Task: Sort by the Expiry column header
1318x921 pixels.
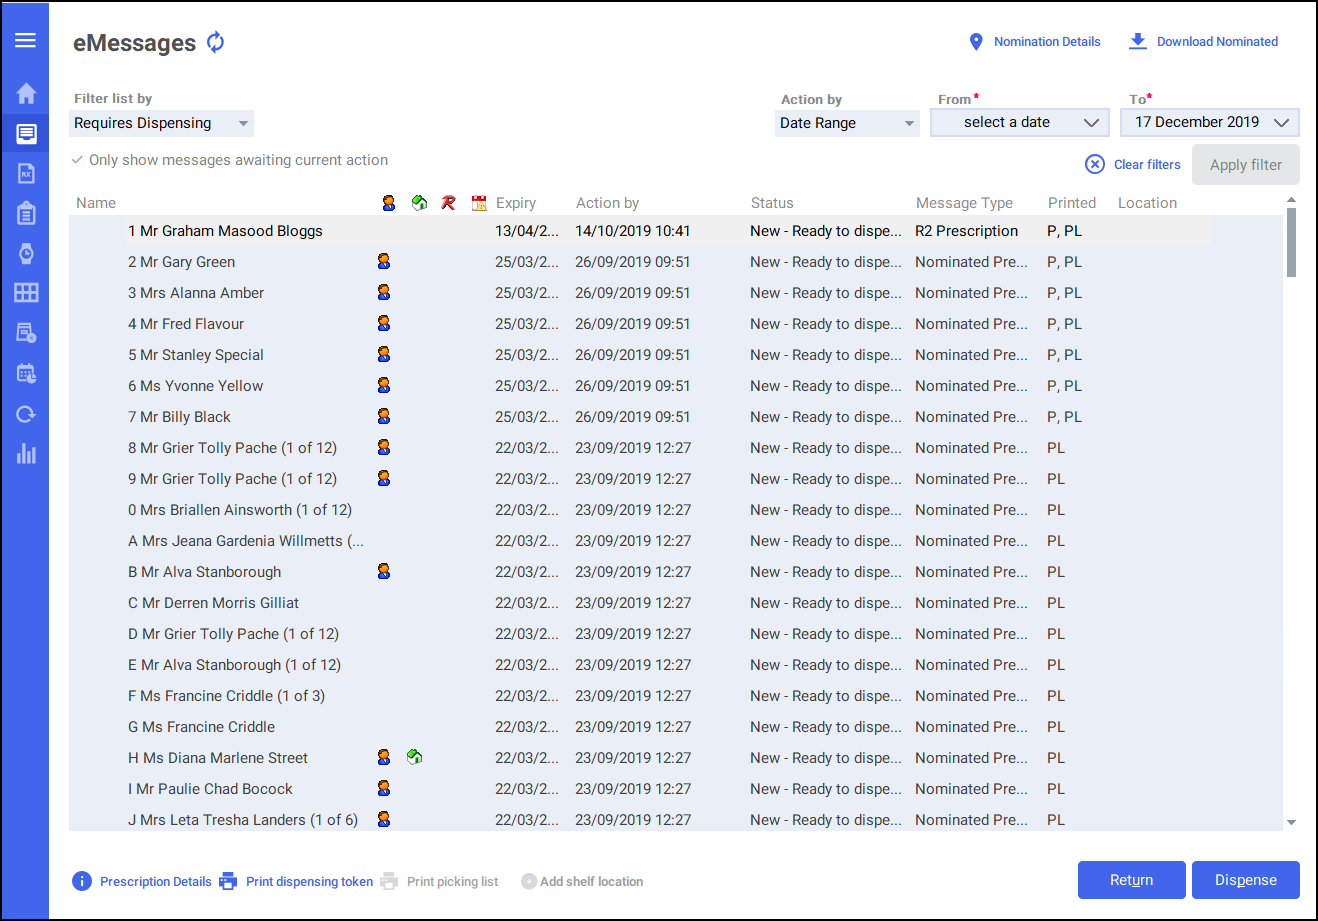Action: [x=516, y=203]
